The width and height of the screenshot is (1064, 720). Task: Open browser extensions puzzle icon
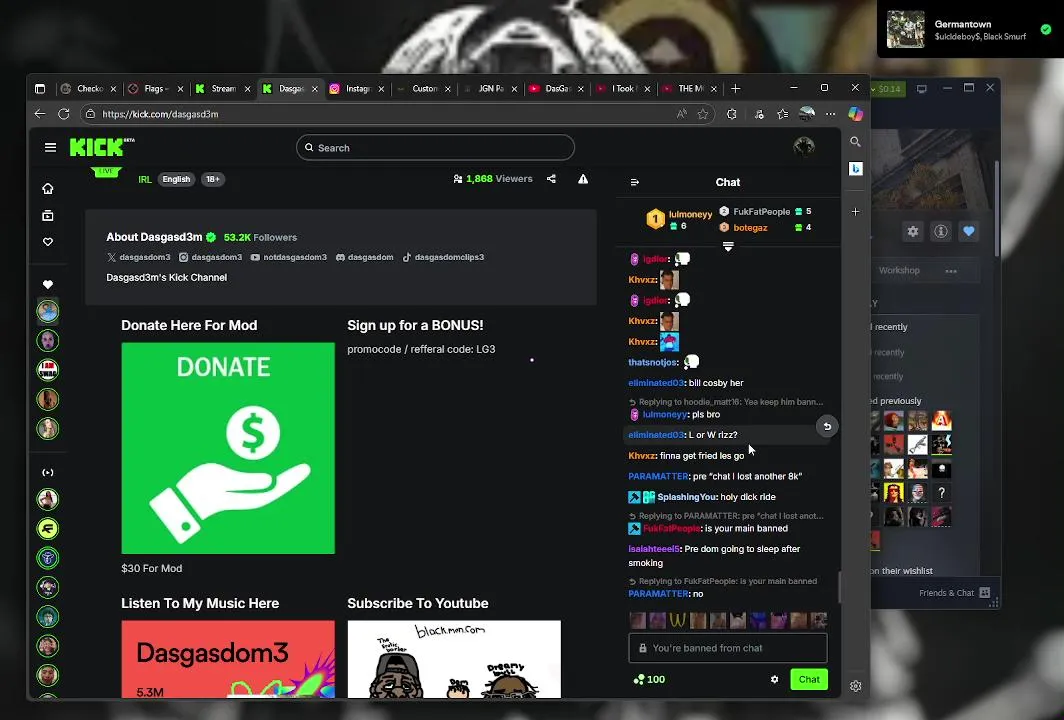point(732,114)
